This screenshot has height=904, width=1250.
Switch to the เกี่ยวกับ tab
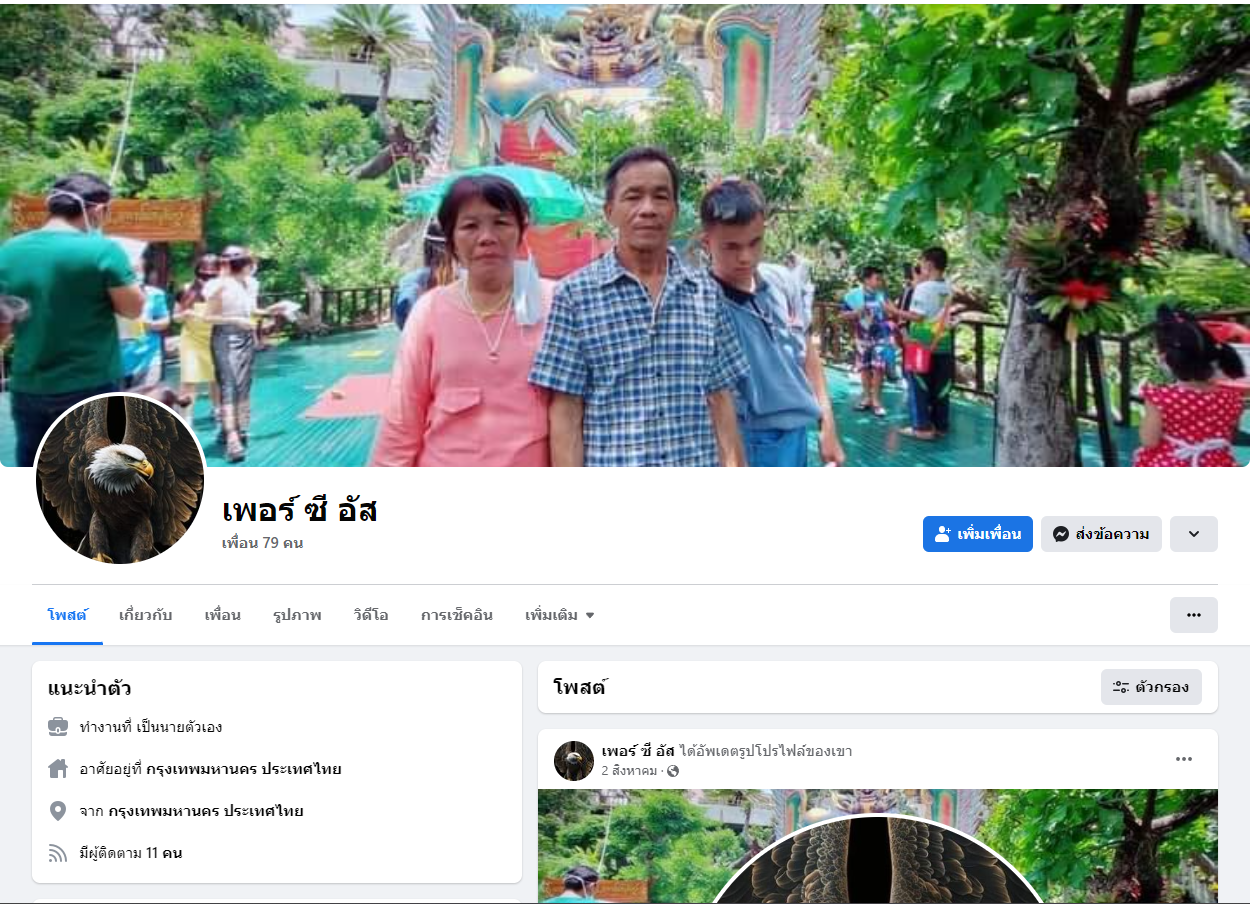pyautogui.click(x=145, y=615)
